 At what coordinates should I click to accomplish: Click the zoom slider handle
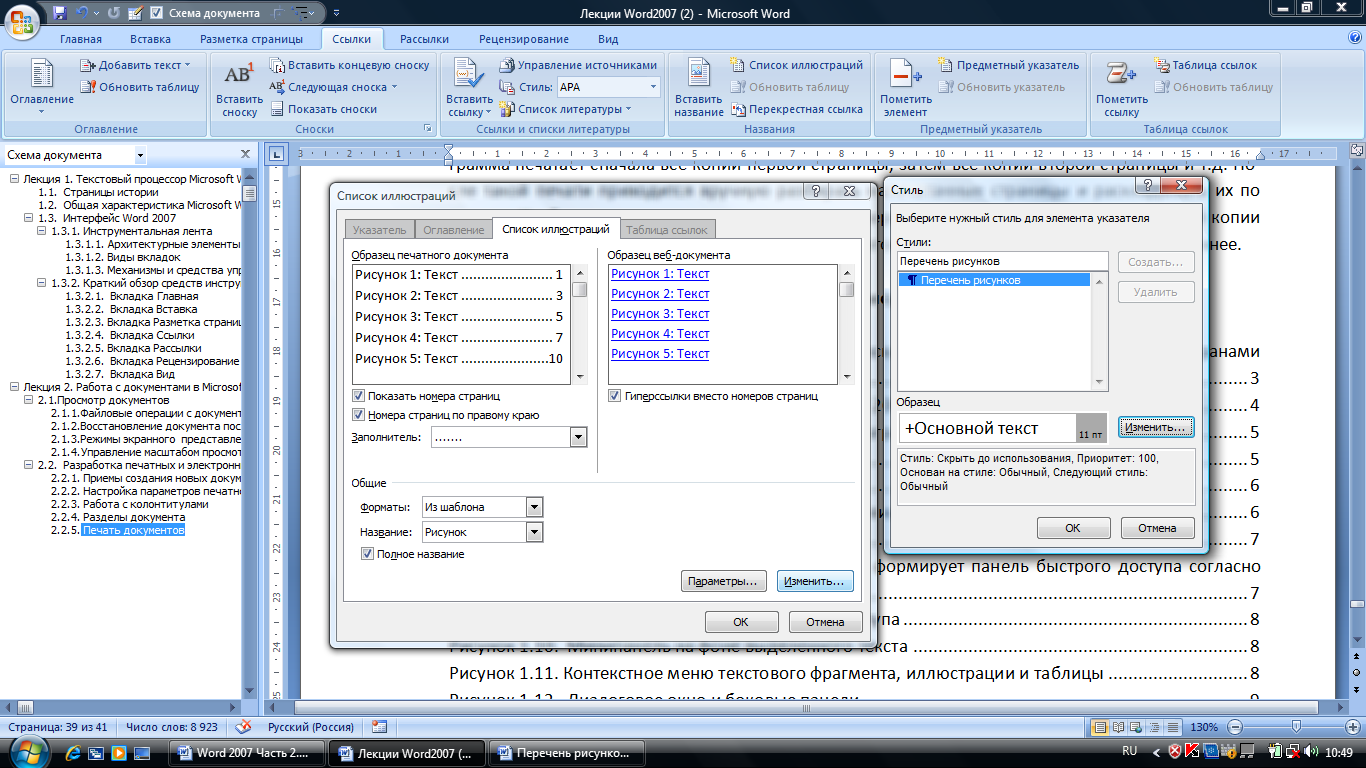tap(1296, 727)
